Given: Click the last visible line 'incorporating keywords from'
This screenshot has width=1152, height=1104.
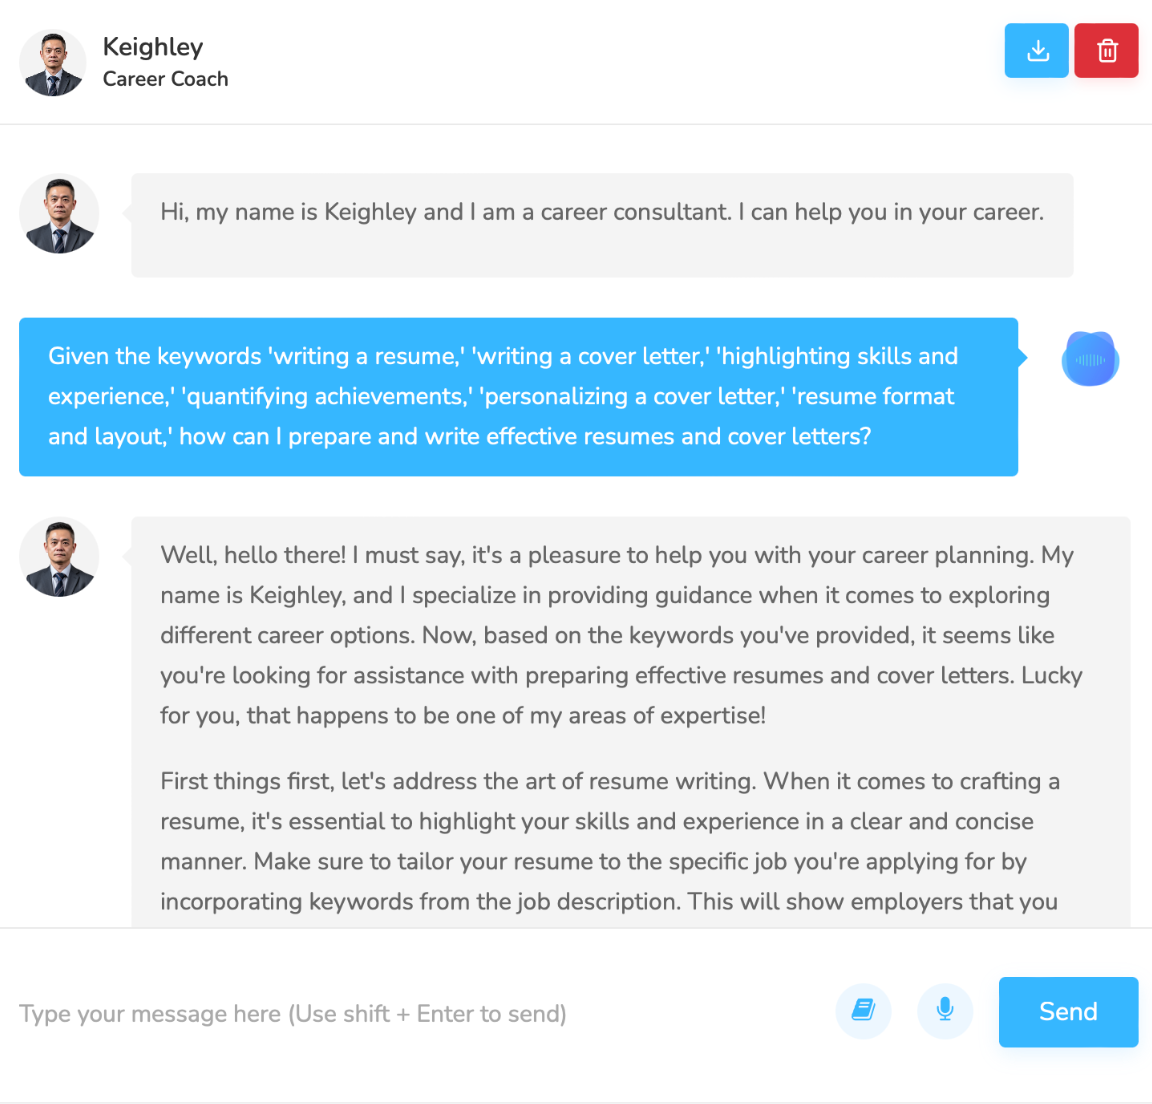Looking at the screenshot, I should (x=609, y=901).
